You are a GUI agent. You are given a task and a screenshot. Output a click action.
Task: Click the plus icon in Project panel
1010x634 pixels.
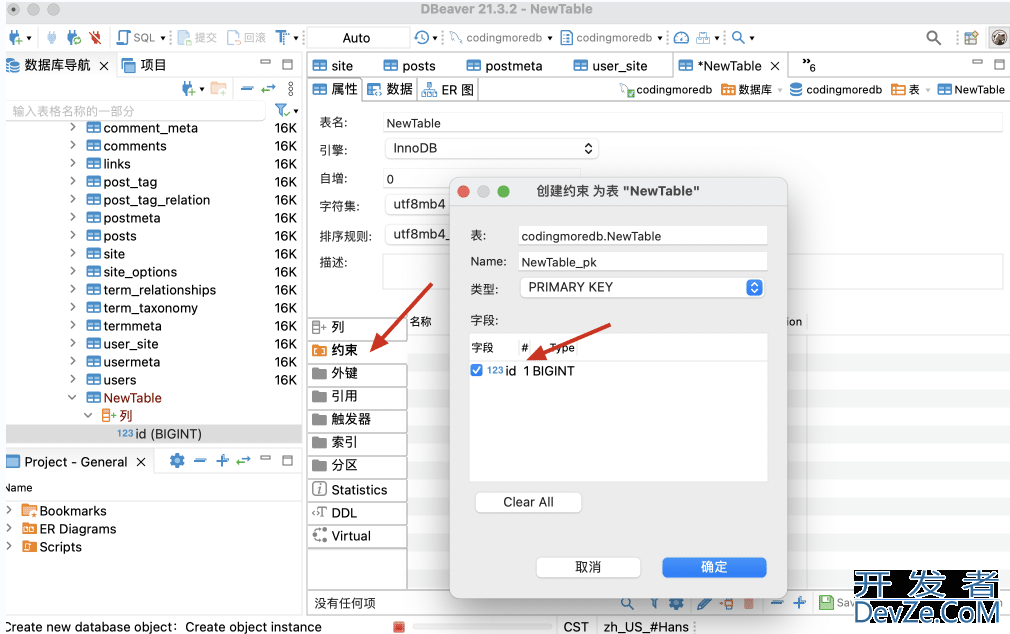click(222, 460)
